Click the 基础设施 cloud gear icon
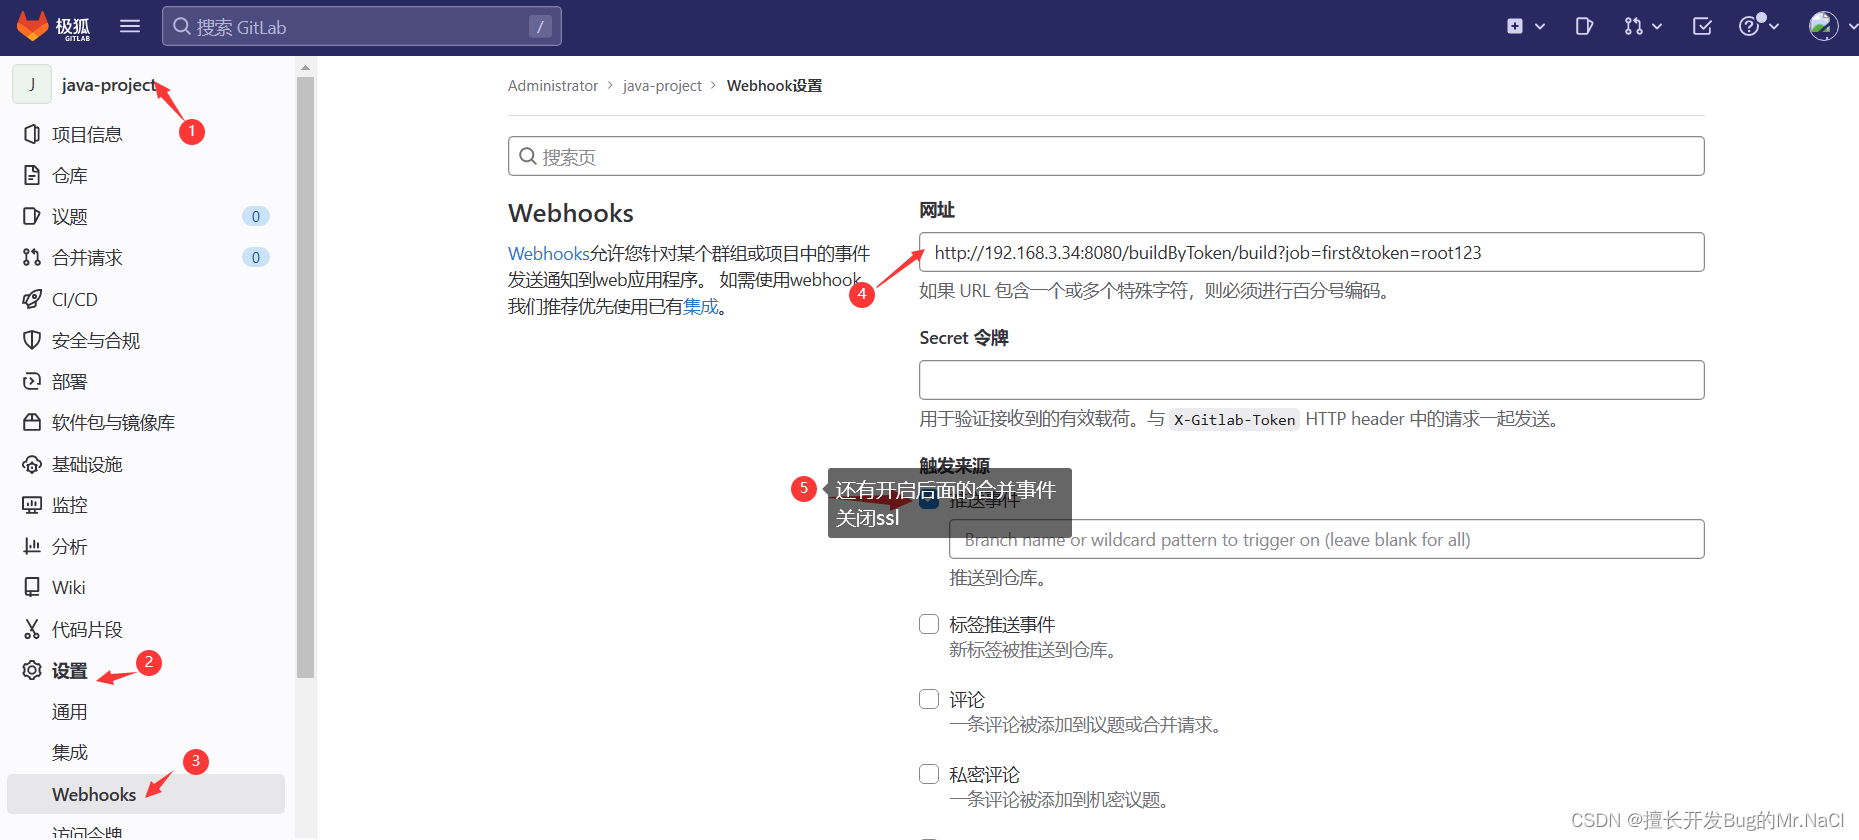This screenshot has width=1859, height=840. (x=32, y=464)
